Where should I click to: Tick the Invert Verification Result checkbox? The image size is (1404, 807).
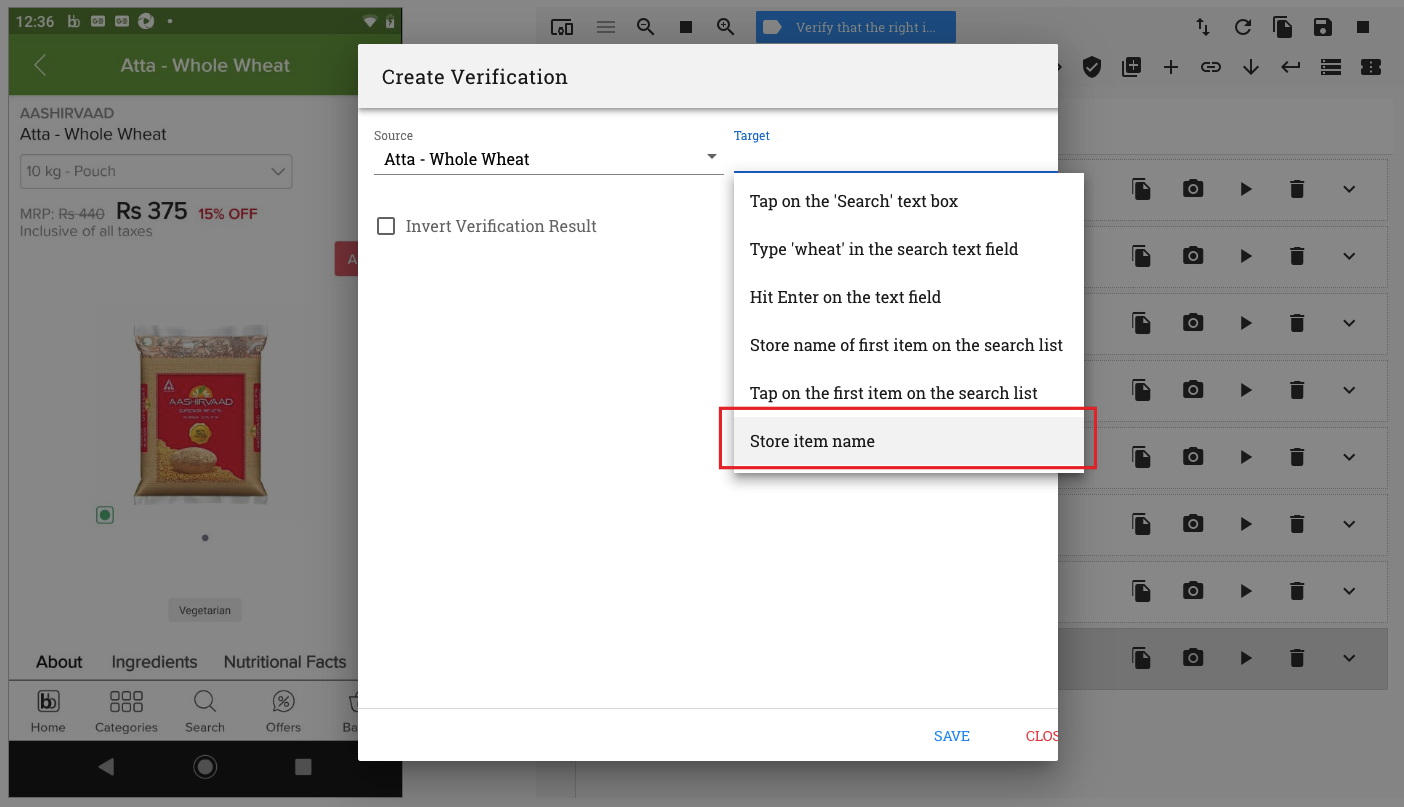(386, 226)
